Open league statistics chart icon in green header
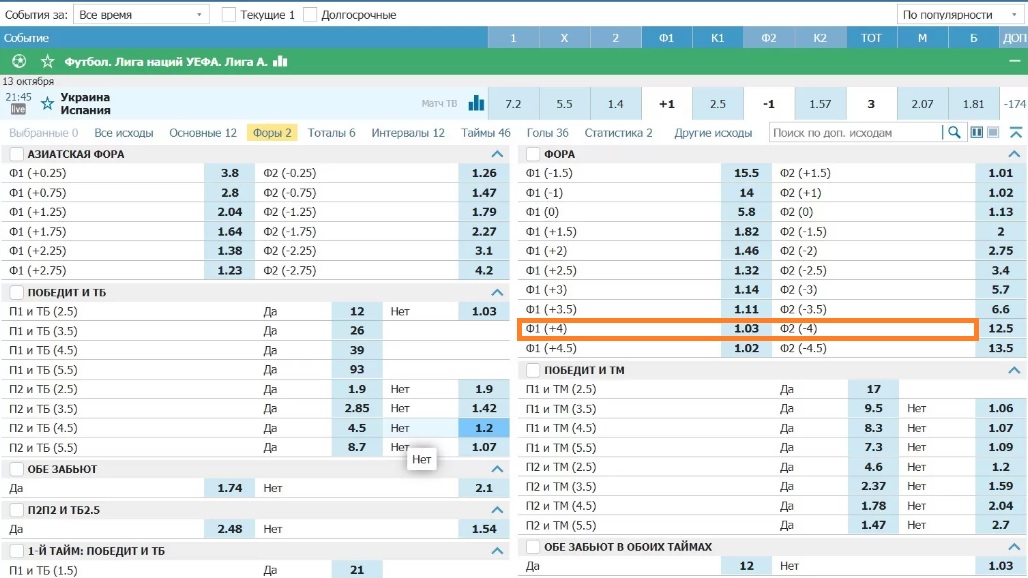 [x=280, y=61]
